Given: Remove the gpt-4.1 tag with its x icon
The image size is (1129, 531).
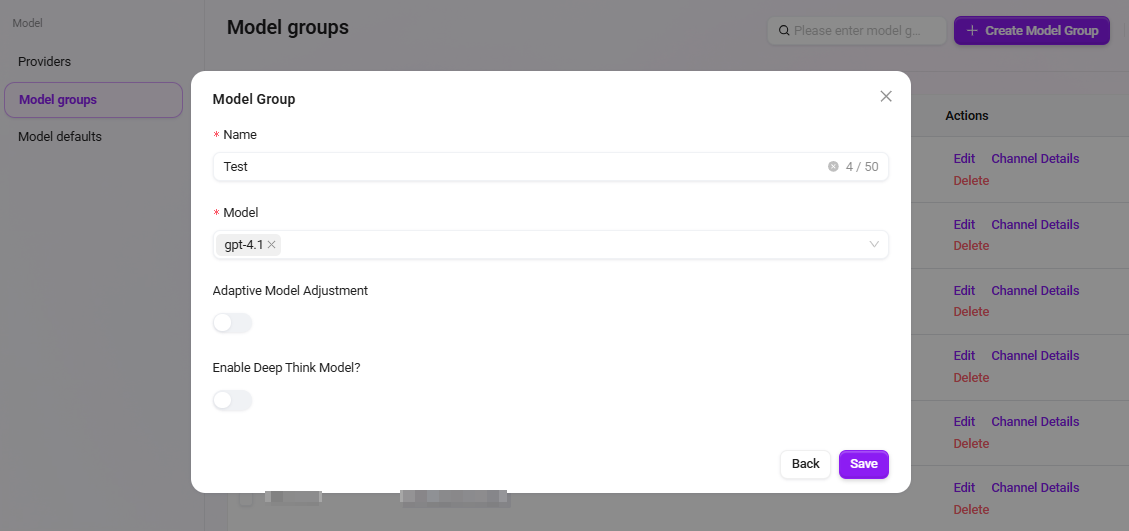Looking at the screenshot, I should coord(271,245).
